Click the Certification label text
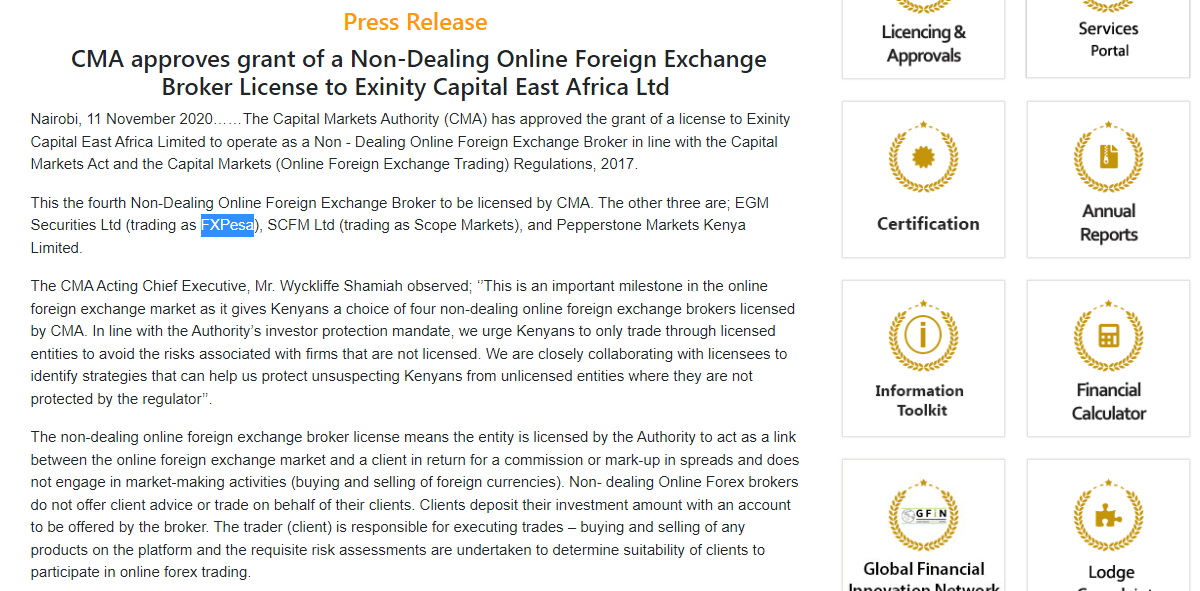Screen dimensions: 1200x591 [928, 224]
